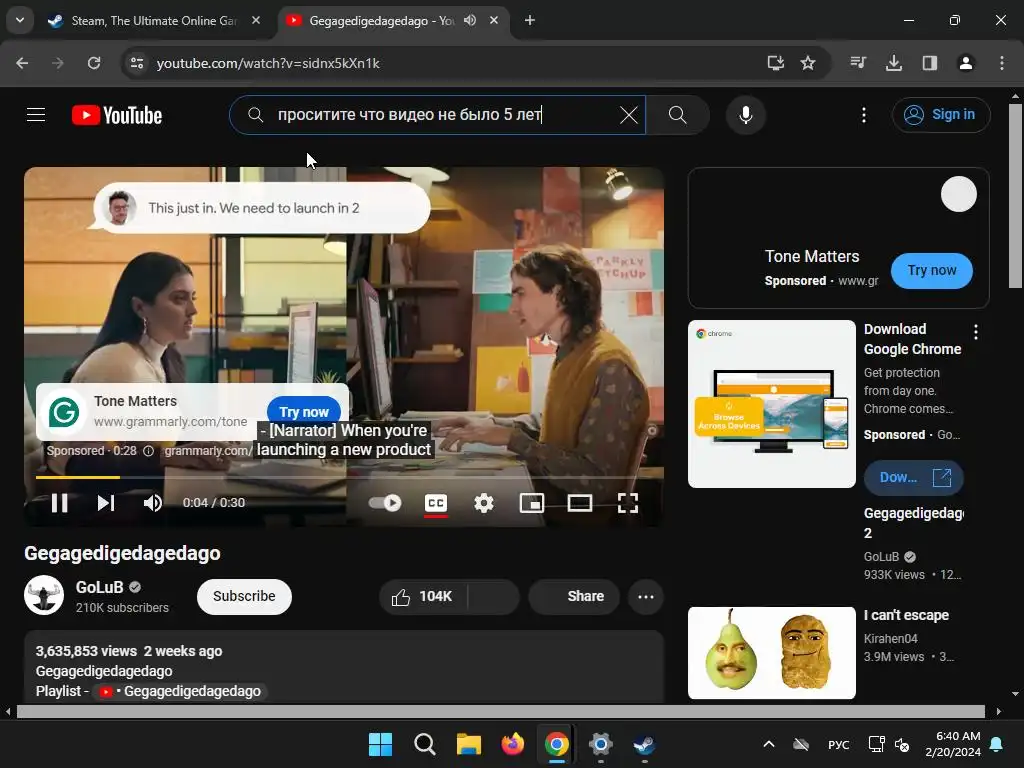Skip to the next video
The height and width of the screenshot is (768, 1024).
(x=106, y=503)
